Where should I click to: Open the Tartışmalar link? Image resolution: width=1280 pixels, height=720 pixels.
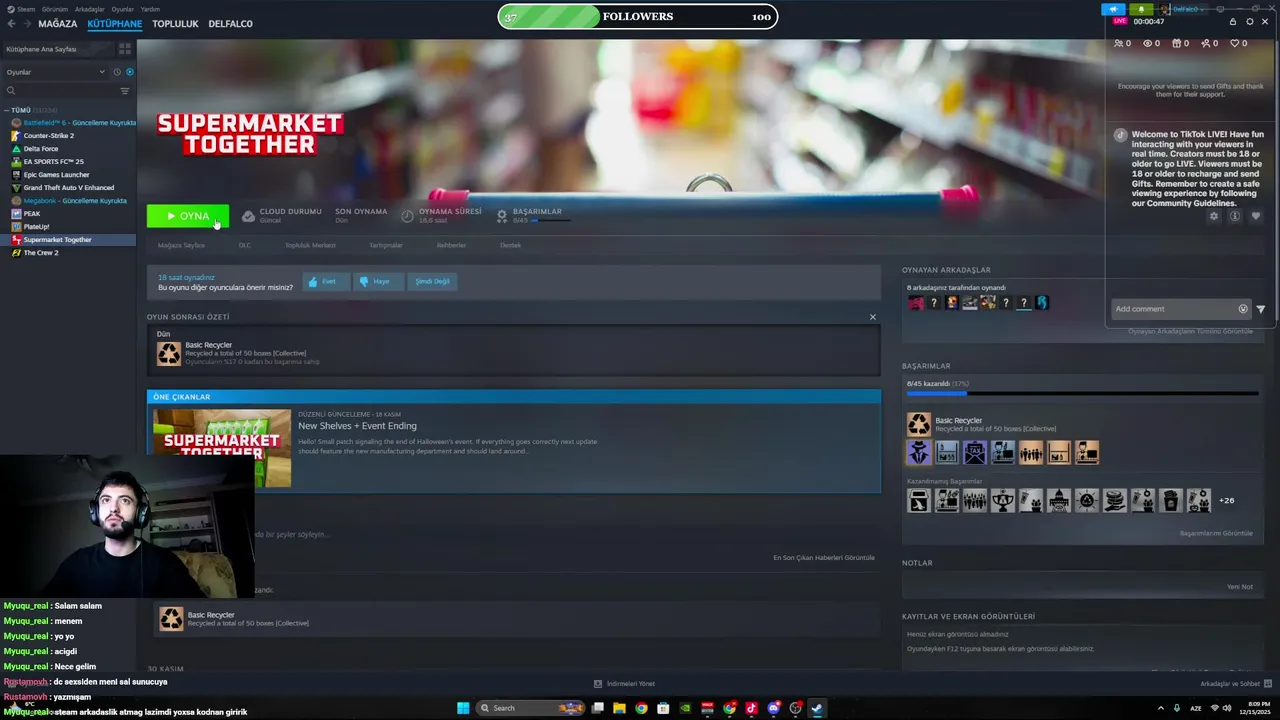(x=386, y=245)
